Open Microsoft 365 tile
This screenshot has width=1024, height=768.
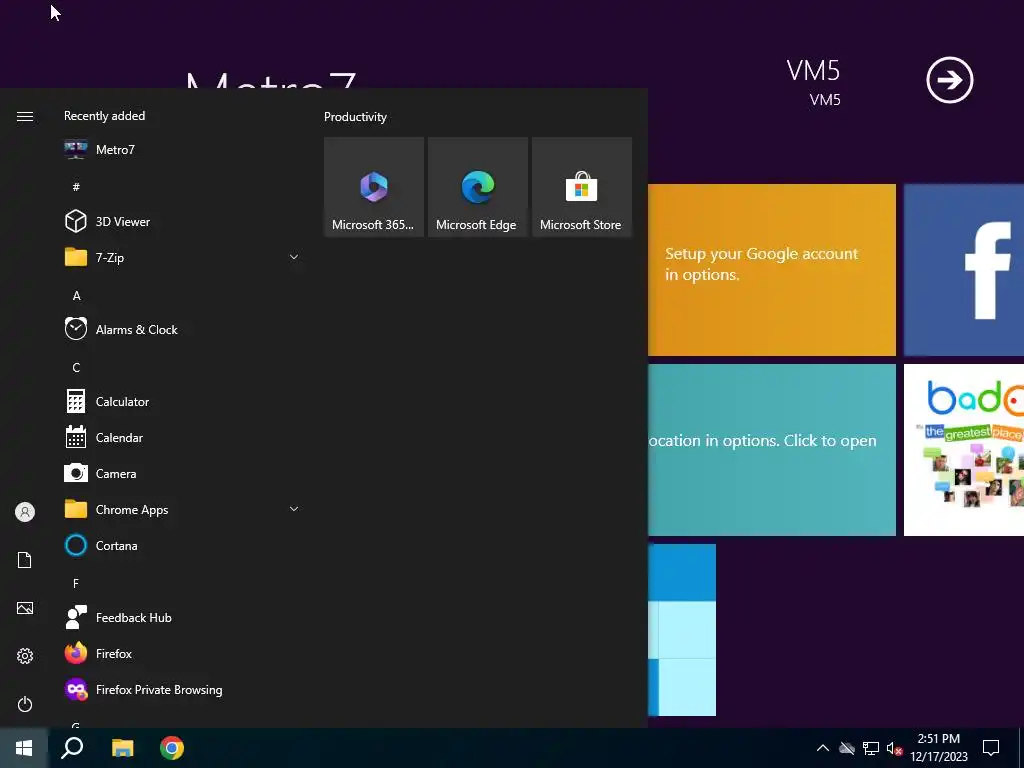(x=374, y=187)
